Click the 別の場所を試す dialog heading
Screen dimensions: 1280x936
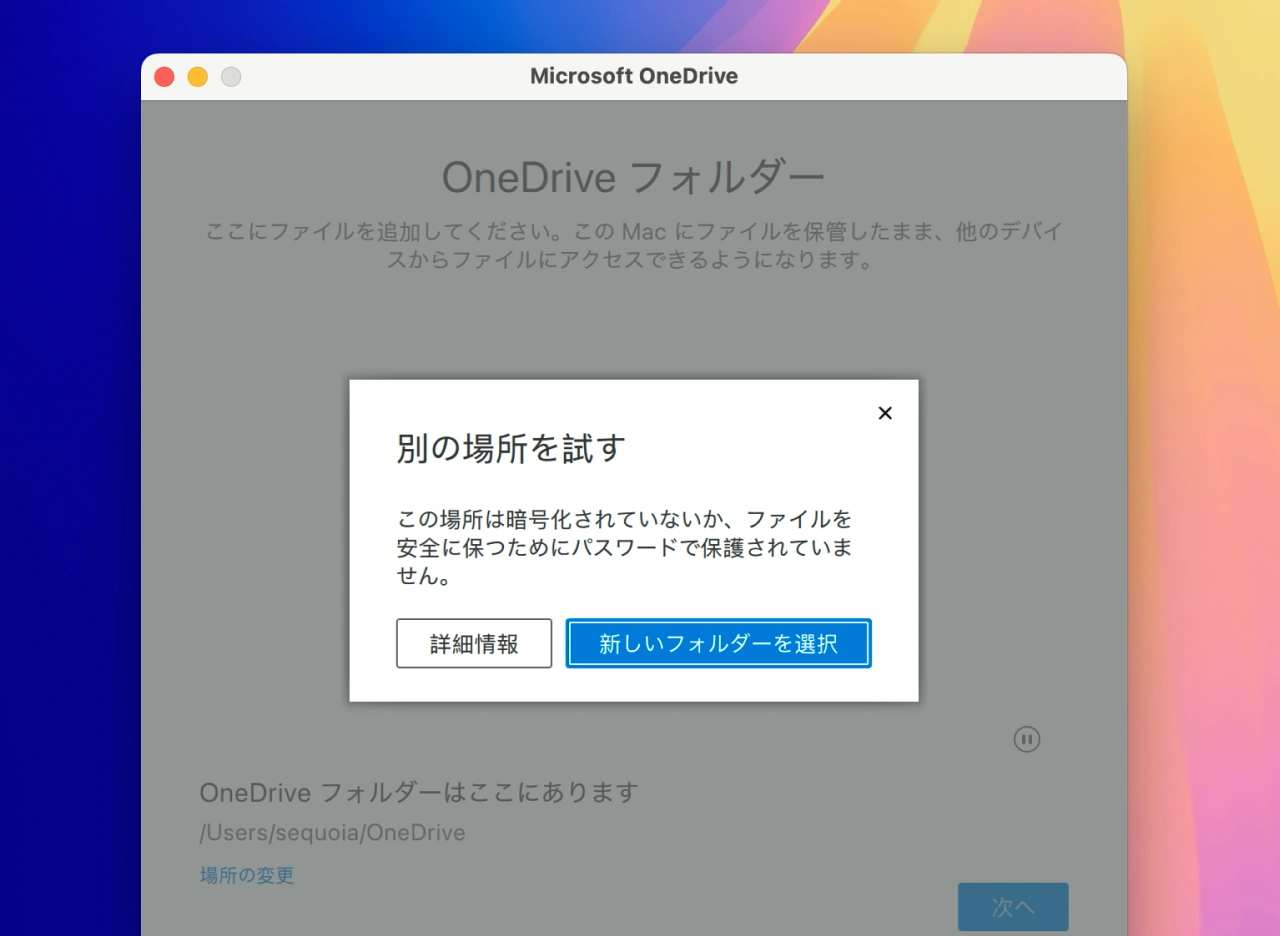tap(511, 449)
